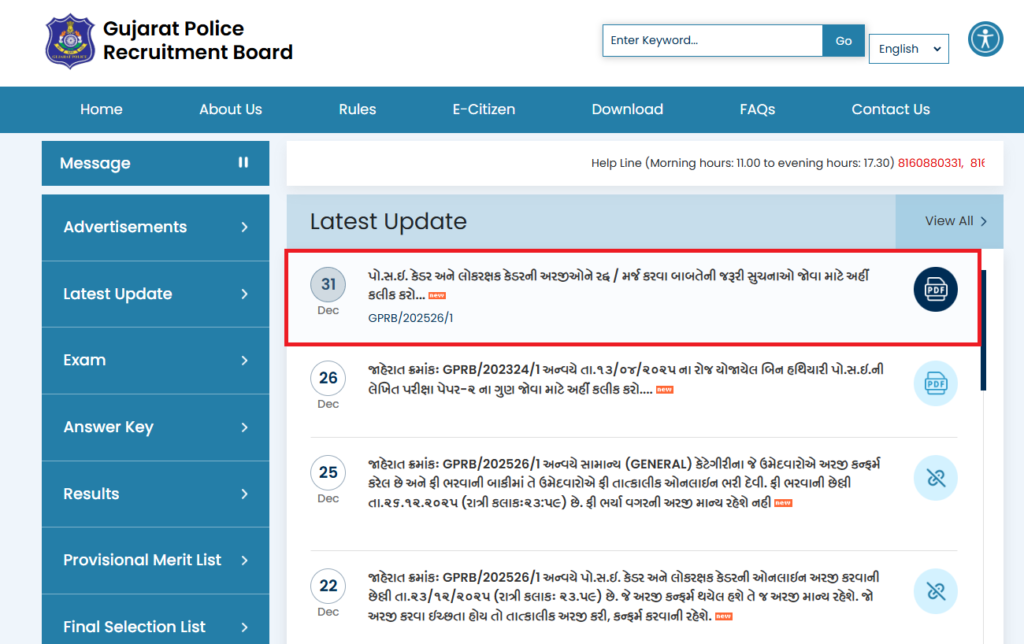This screenshot has height=644, width=1024.
Task: Open the Contact Us menu item
Action: tap(890, 109)
